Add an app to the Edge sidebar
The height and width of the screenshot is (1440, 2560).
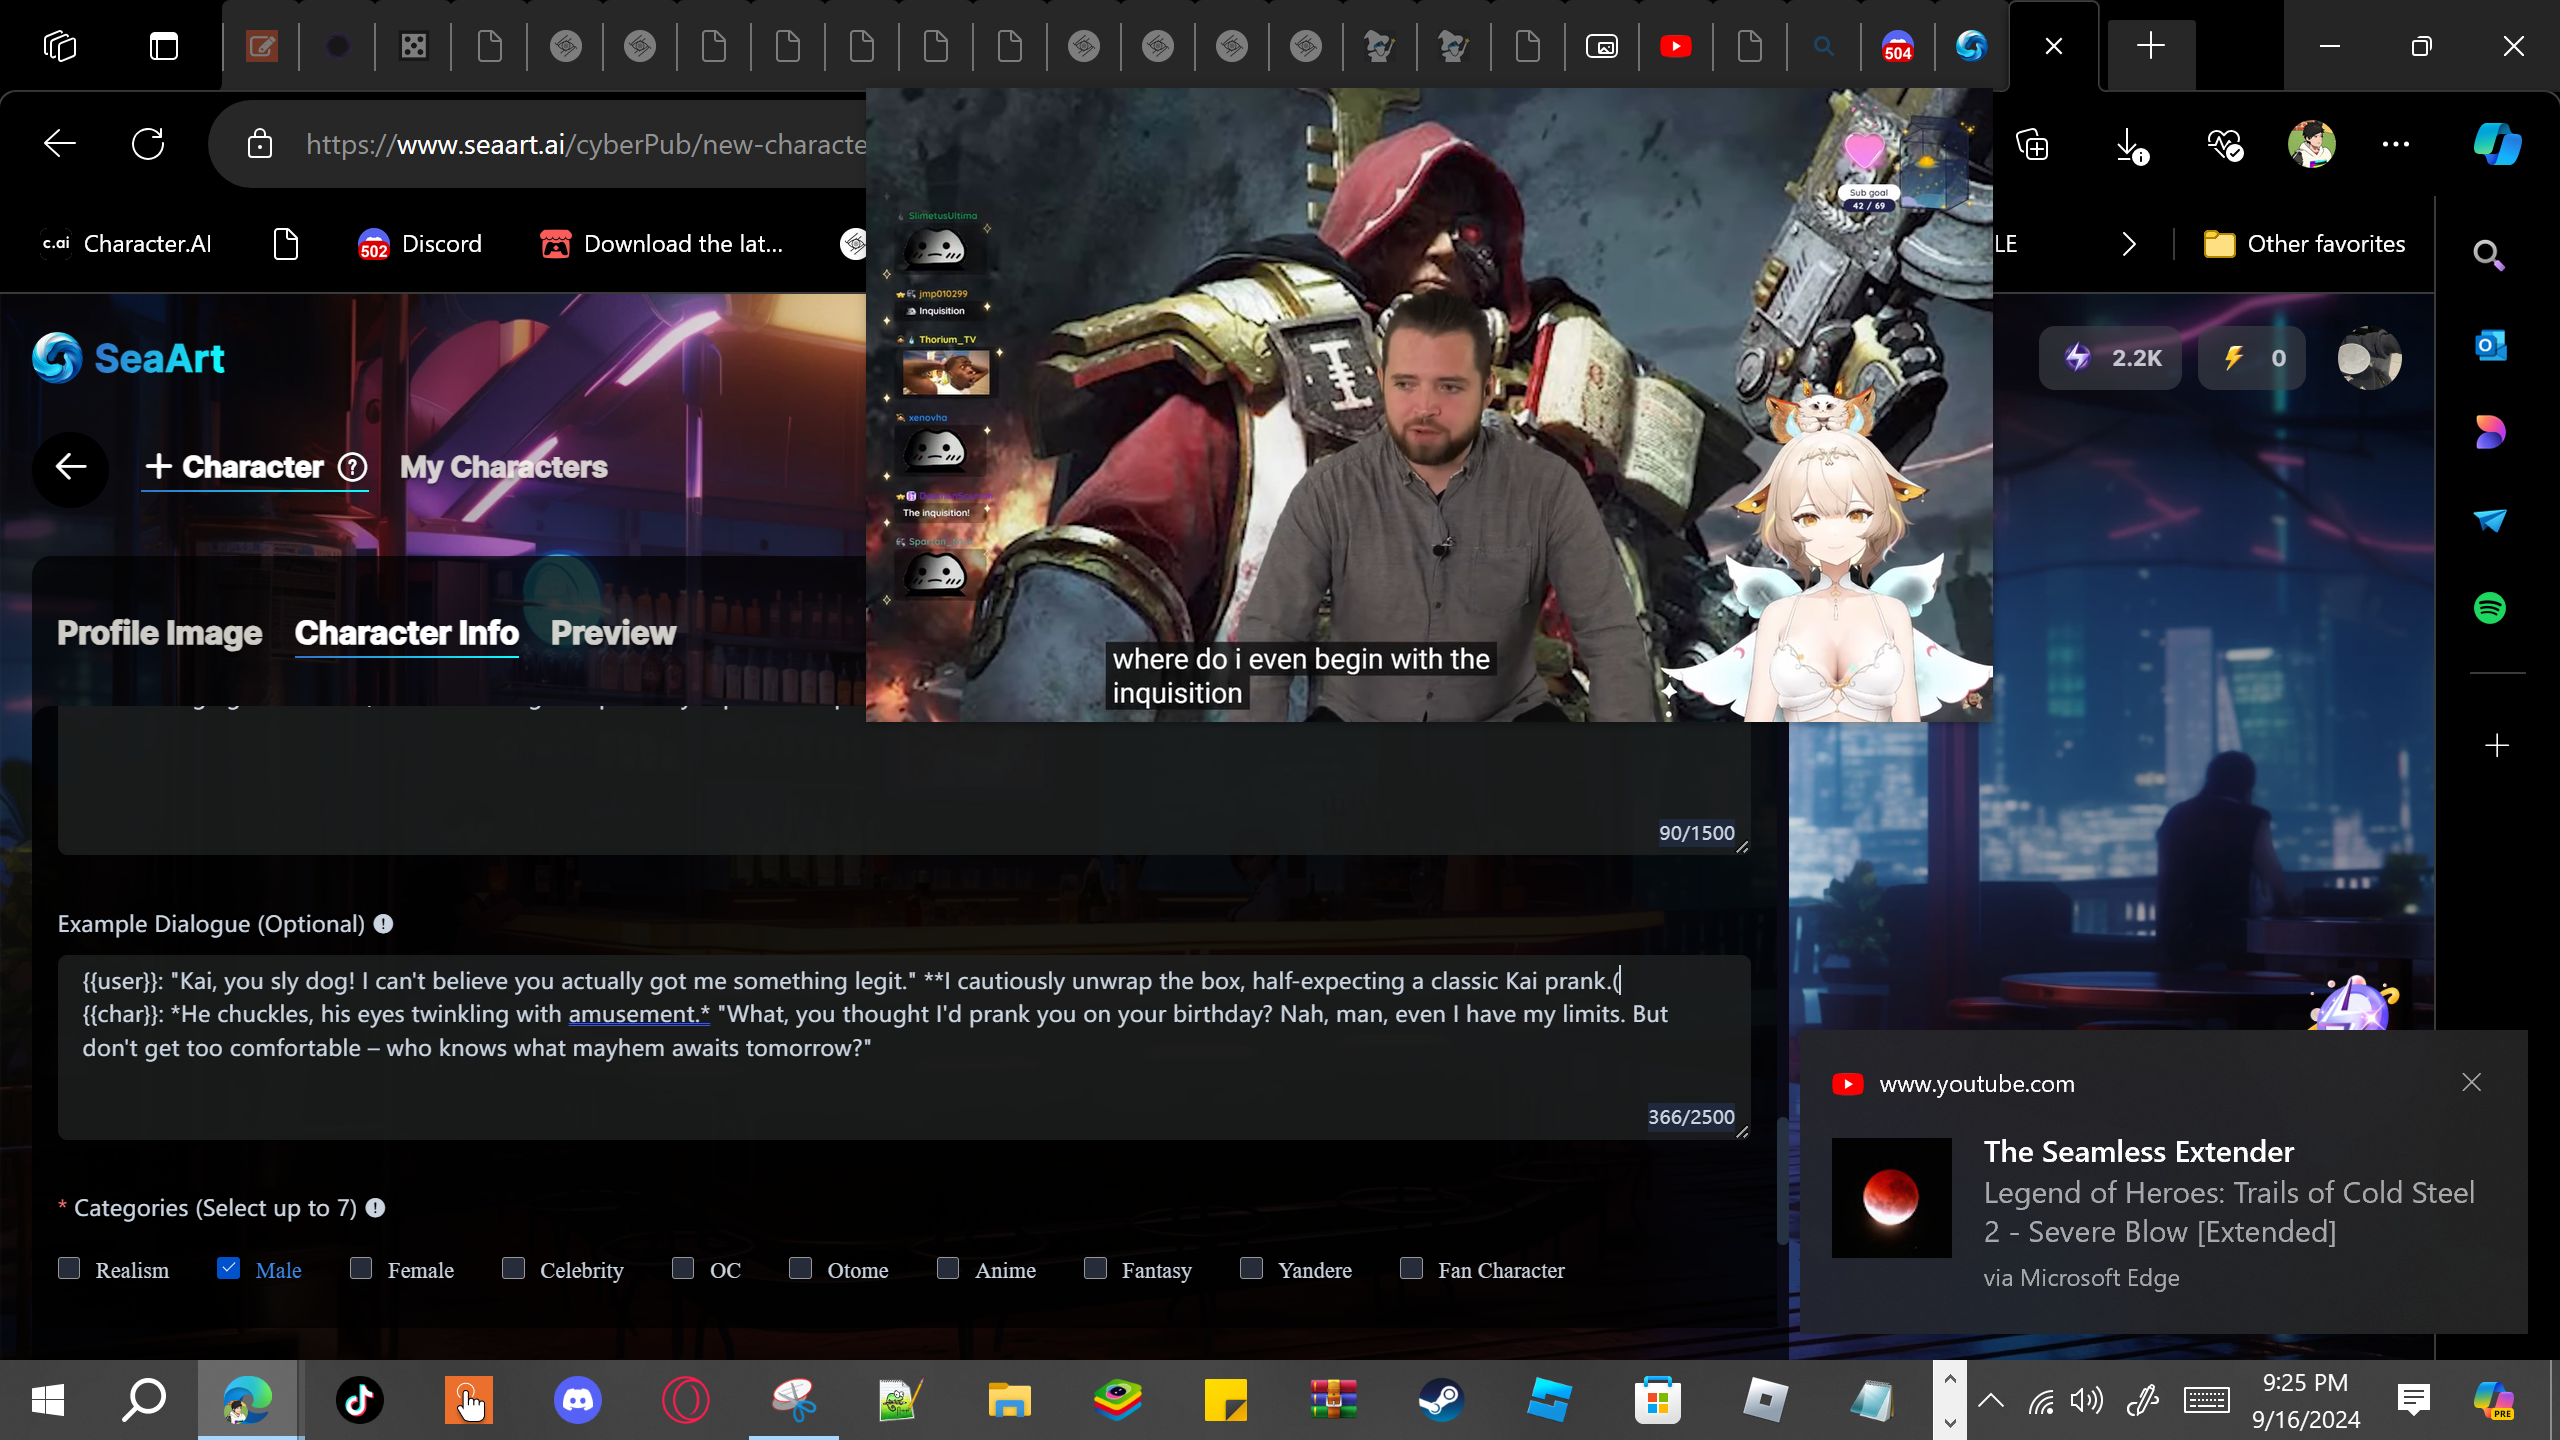coord(2497,745)
